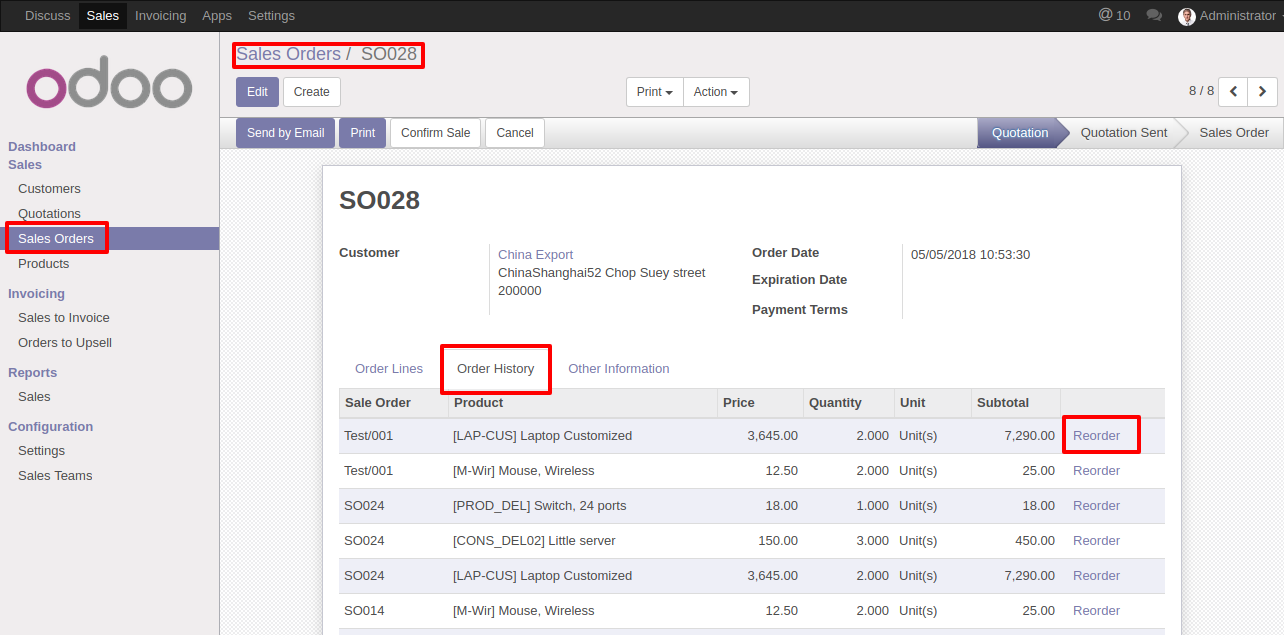Open Customers in the sidebar
Viewport: 1284px width, 635px height.
[49, 189]
